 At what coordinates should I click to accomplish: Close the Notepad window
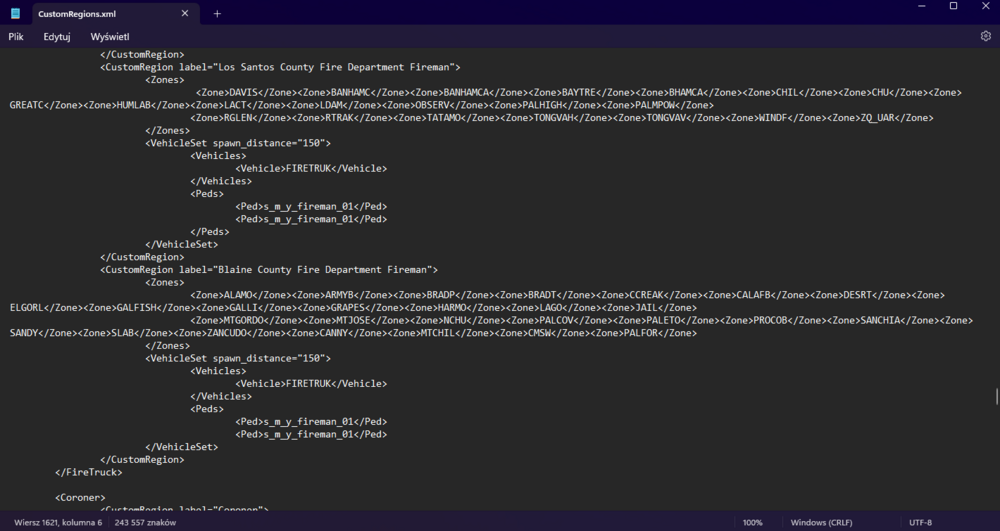tap(985, 6)
